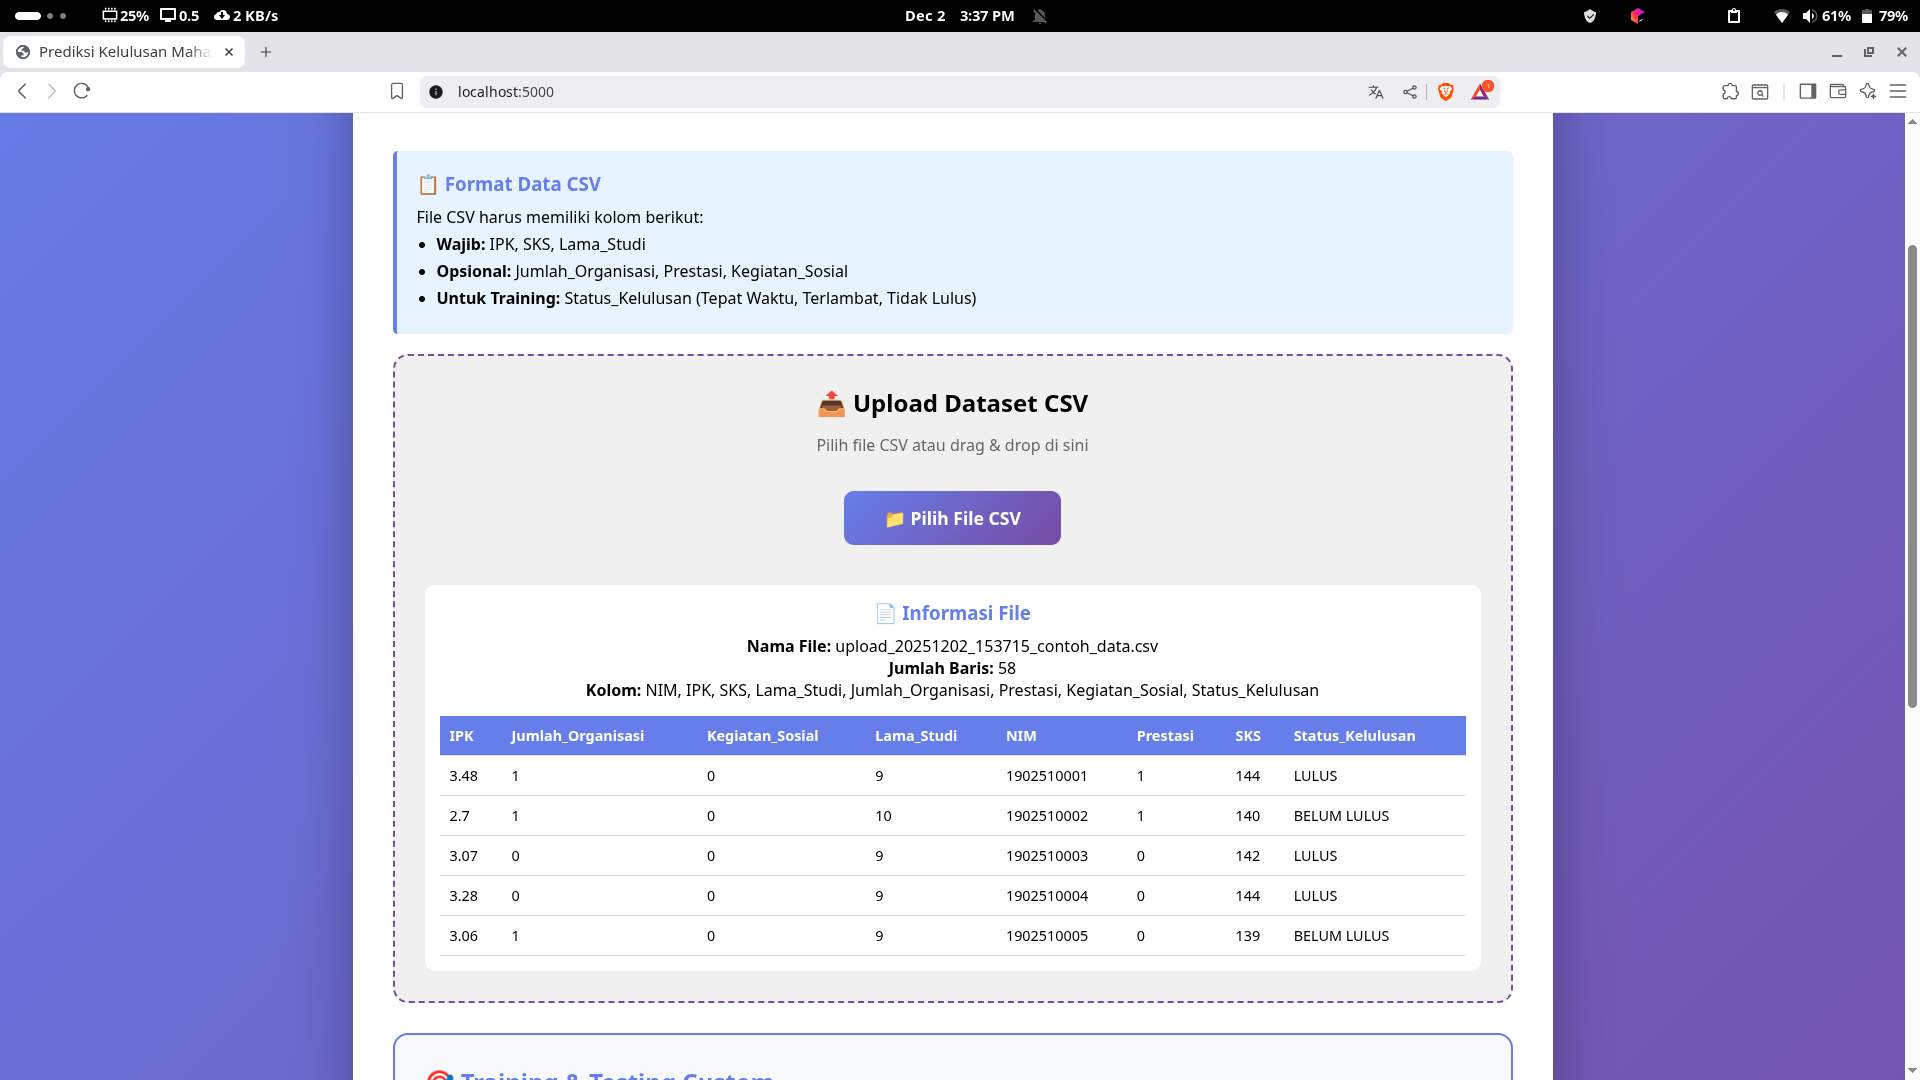
Task: Open the extensions puzzle icon
Action: click(x=1730, y=92)
